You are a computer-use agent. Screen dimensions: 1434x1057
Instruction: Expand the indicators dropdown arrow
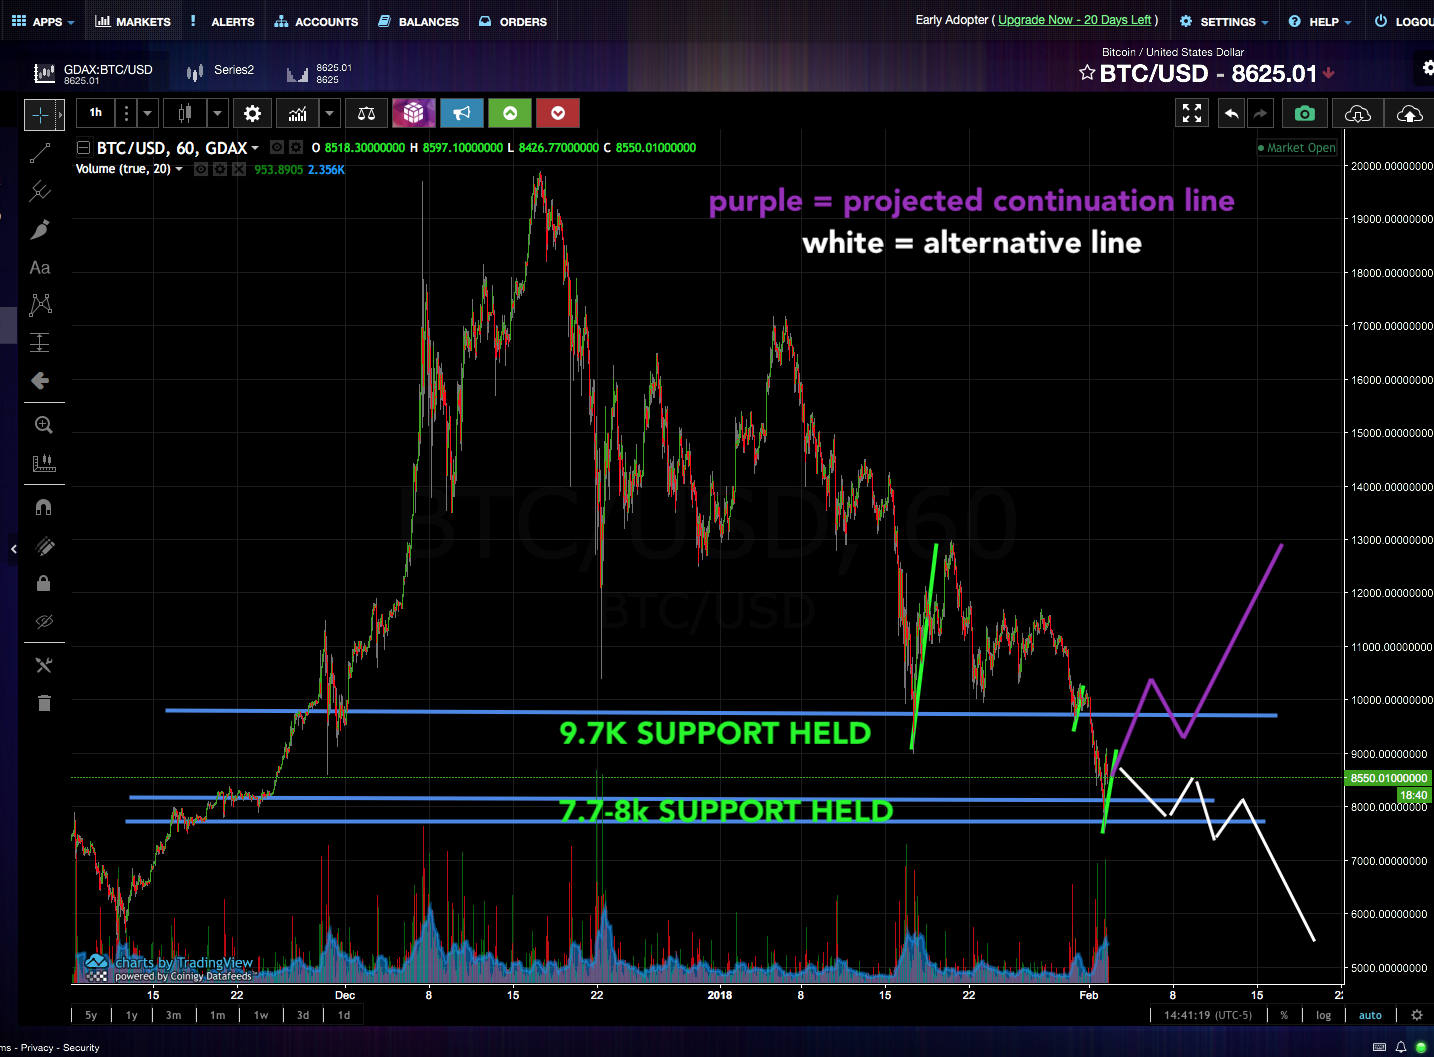tap(329, 114)
